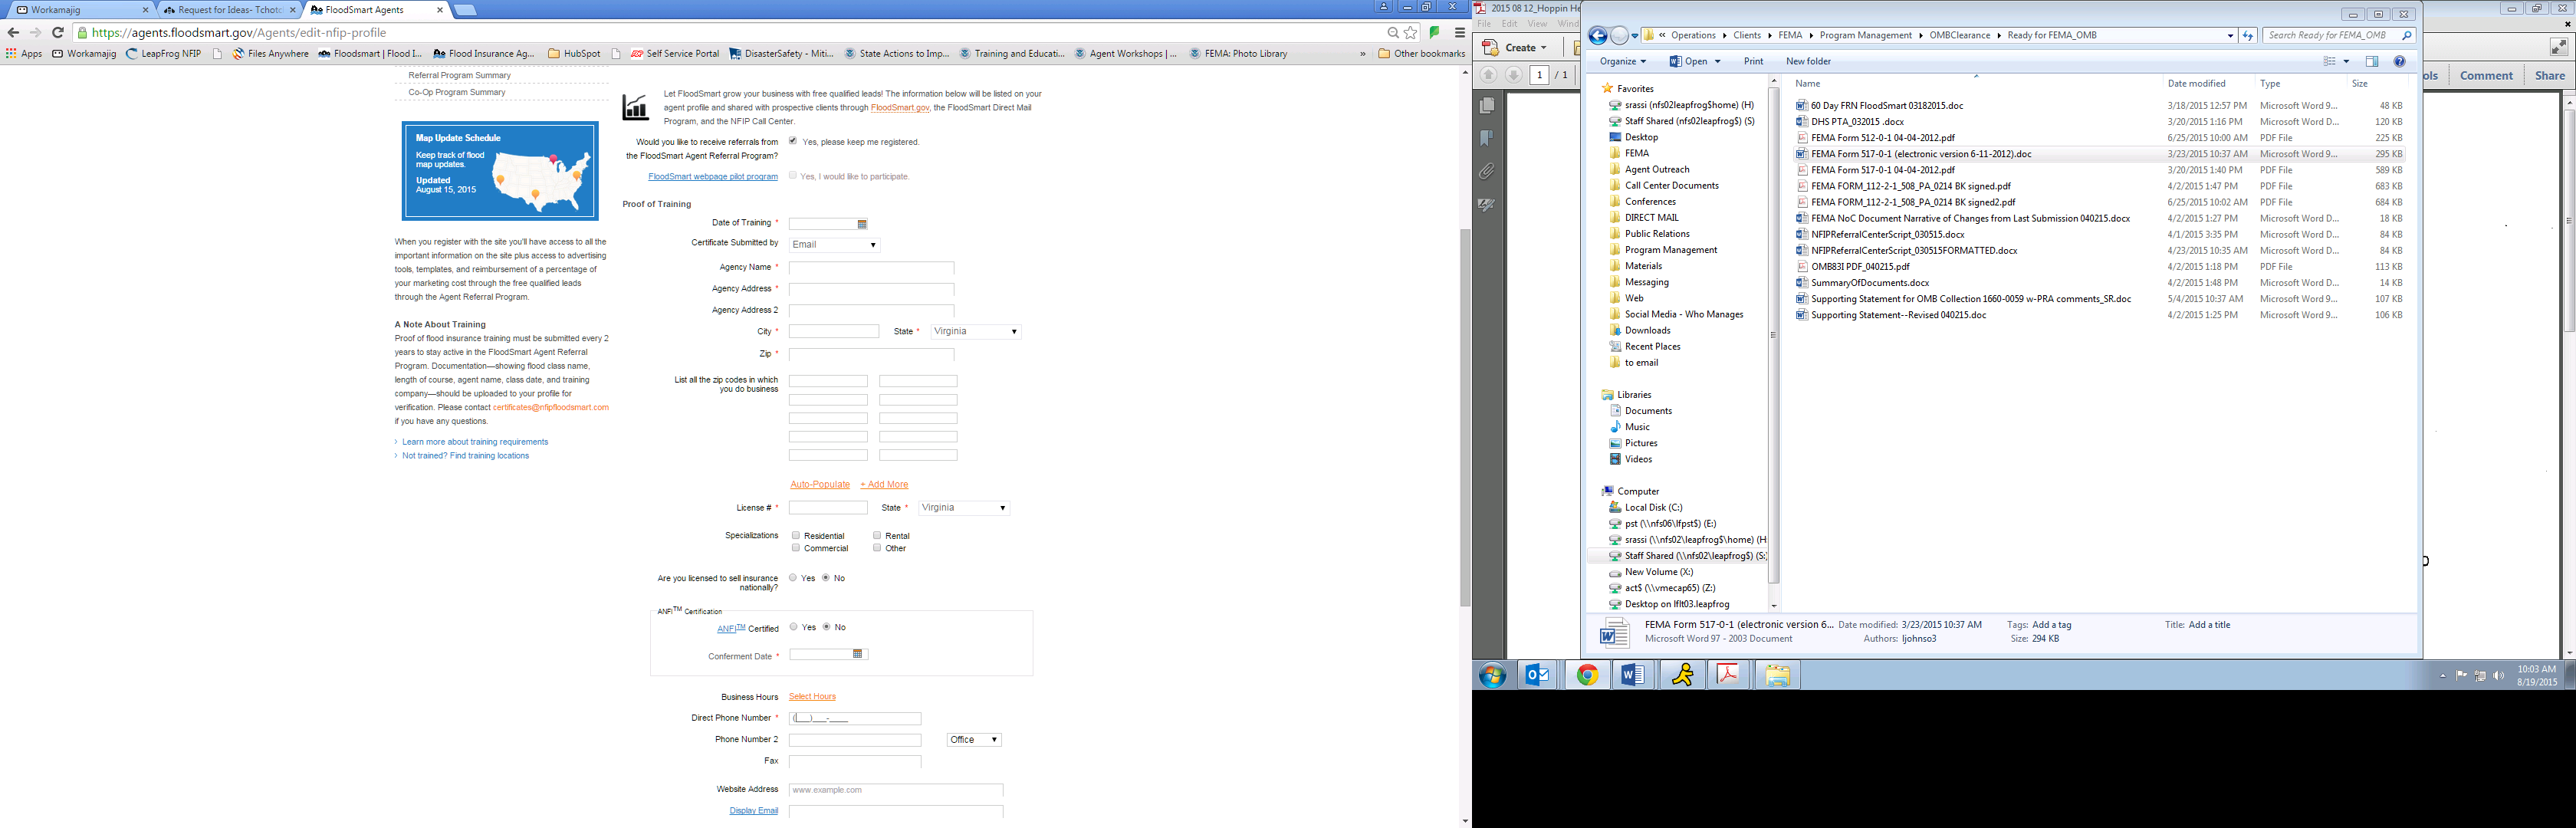This screenshot has width=2576, height=828.
Task: Click the Select Hours link
Action: [811, 697]
